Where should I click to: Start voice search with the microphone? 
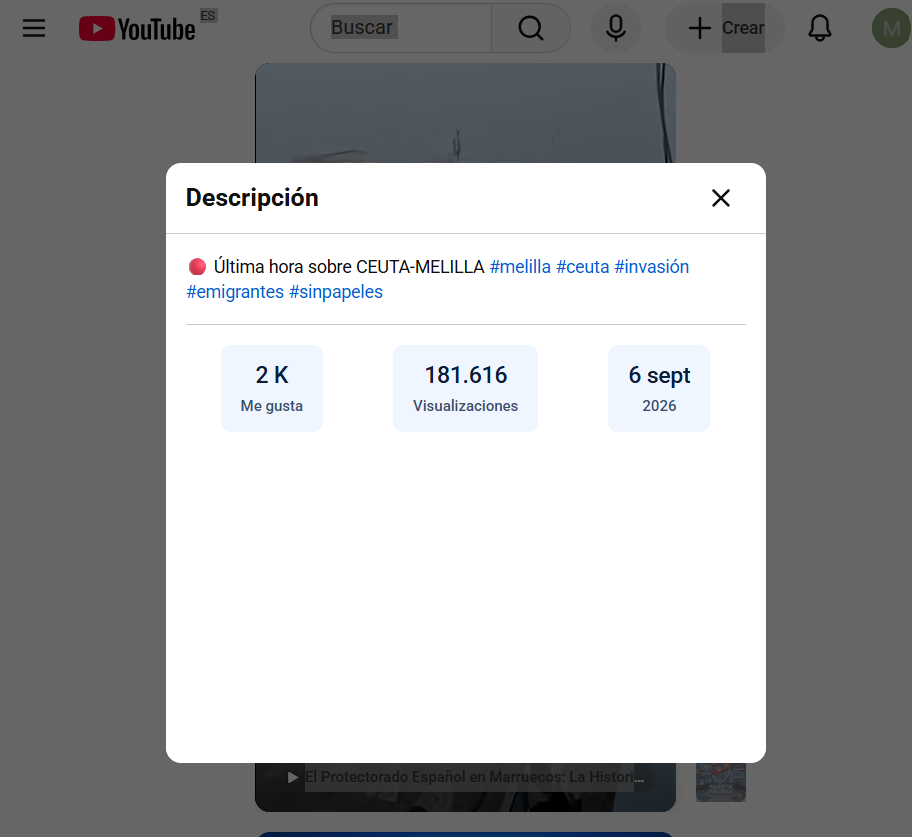(615, 28)
